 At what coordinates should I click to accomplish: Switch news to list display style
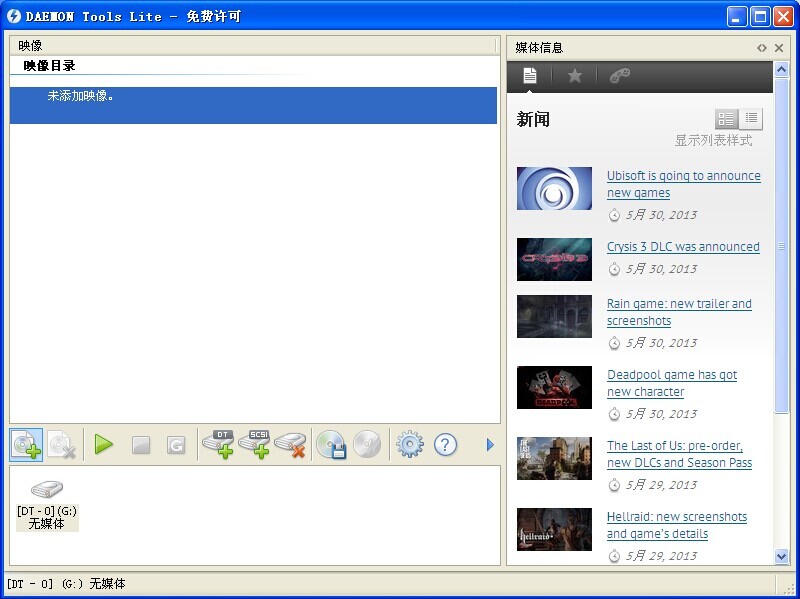point(753,118)
